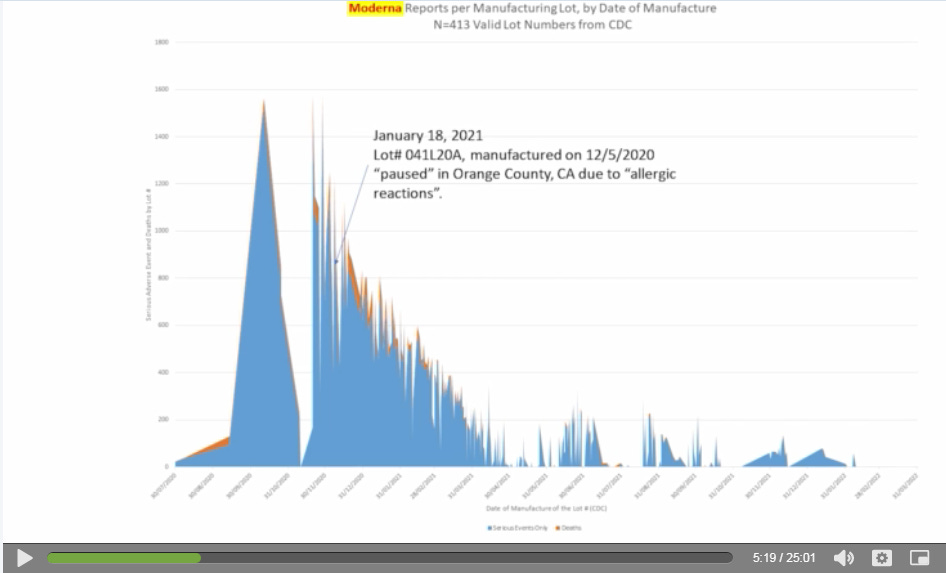Click the 1600 y-axis label
The image size is (946, 573).
(x=162, y=89)
